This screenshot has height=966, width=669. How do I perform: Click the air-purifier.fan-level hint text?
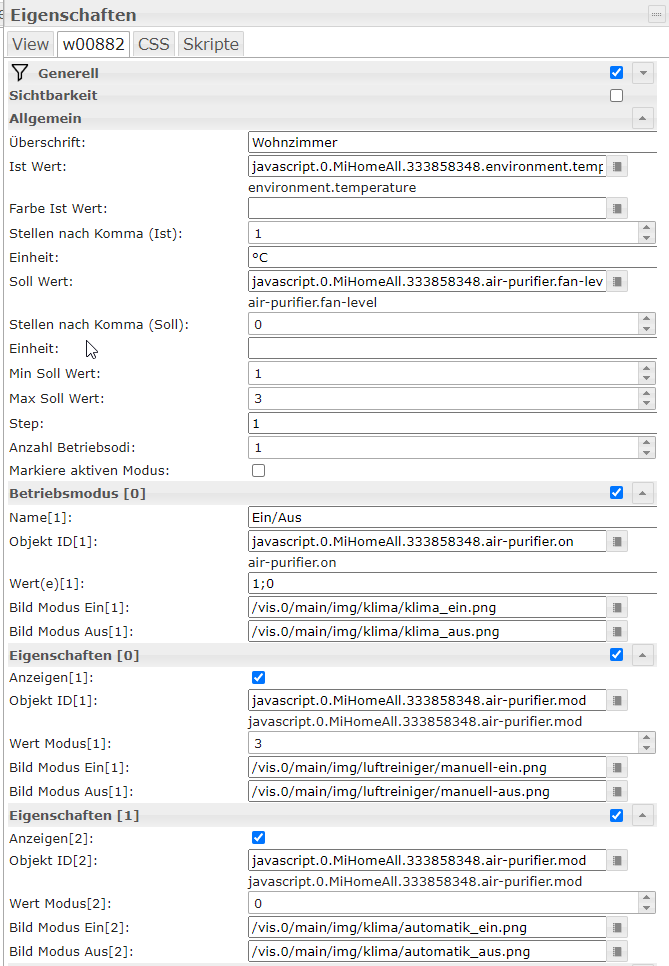312,302
